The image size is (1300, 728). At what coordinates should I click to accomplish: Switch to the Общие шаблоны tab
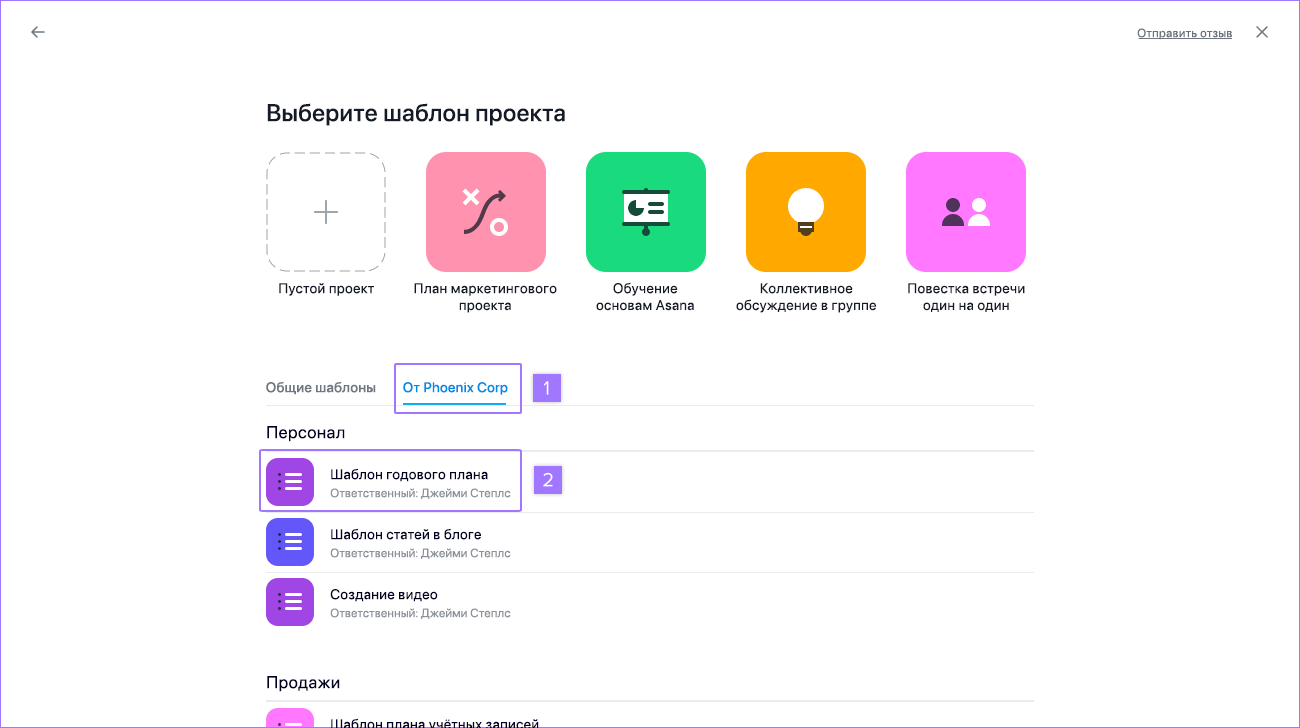click(x=321, y=387)
